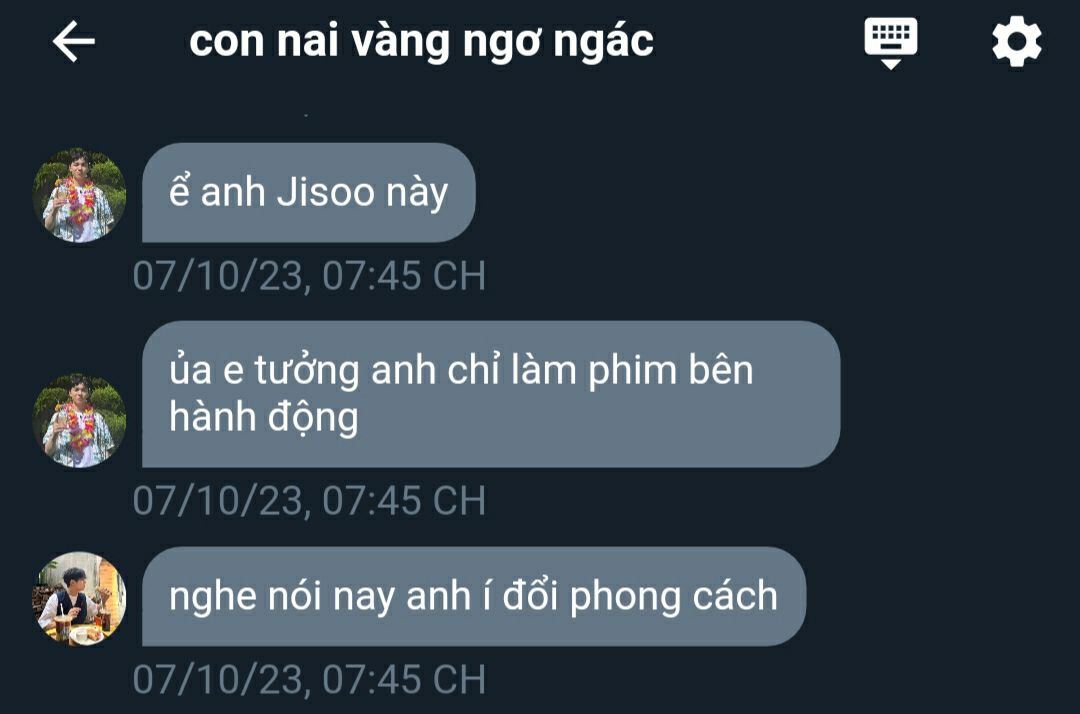The height and width of the screenshot is (714, 1080).
Task: Tap the avatar beside "ể anh Jisoo này"
Action: (x=79, y=196)
